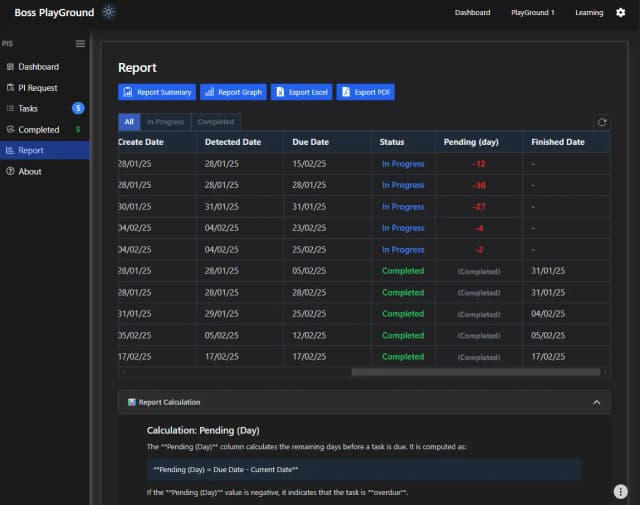Toggle the theme icon beside Boss PlayGround
Image resolution: width=640 pixels, height=505 pixels.
[x=108, y=12]
